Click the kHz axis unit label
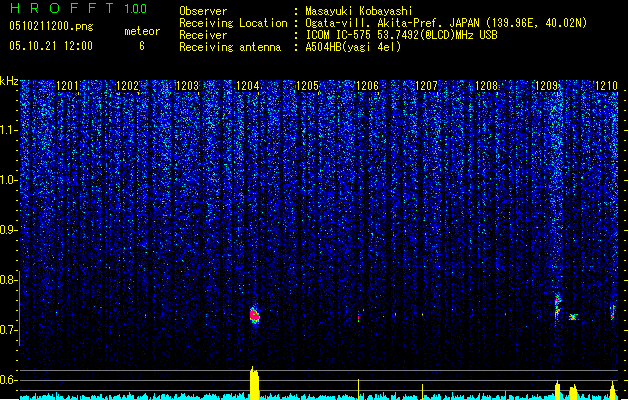Screen dimensions: 629x400 pos(9,81)
